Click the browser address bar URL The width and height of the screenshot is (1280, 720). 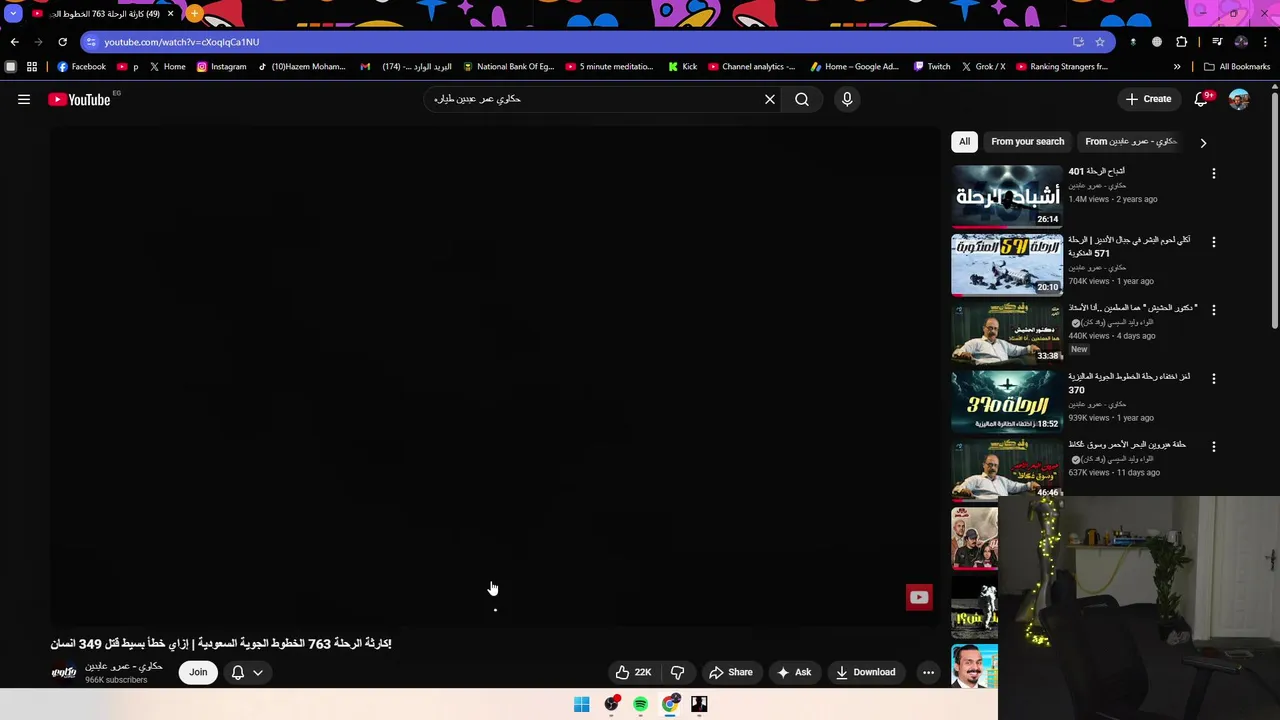181,42
